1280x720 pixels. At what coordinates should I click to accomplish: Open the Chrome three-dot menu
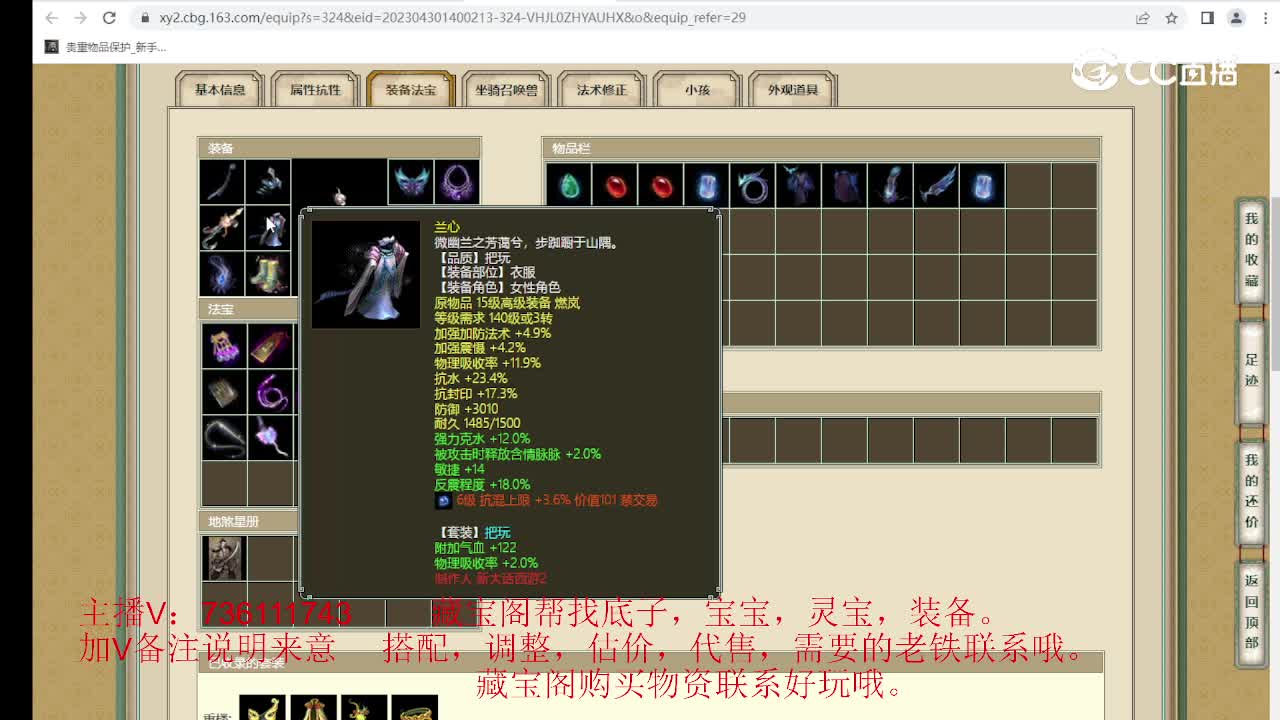1263,17
